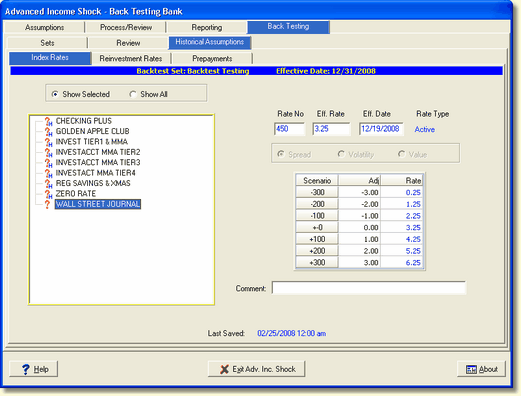Open the Prepayments tab
521x396 pixels.
[212, 59]
